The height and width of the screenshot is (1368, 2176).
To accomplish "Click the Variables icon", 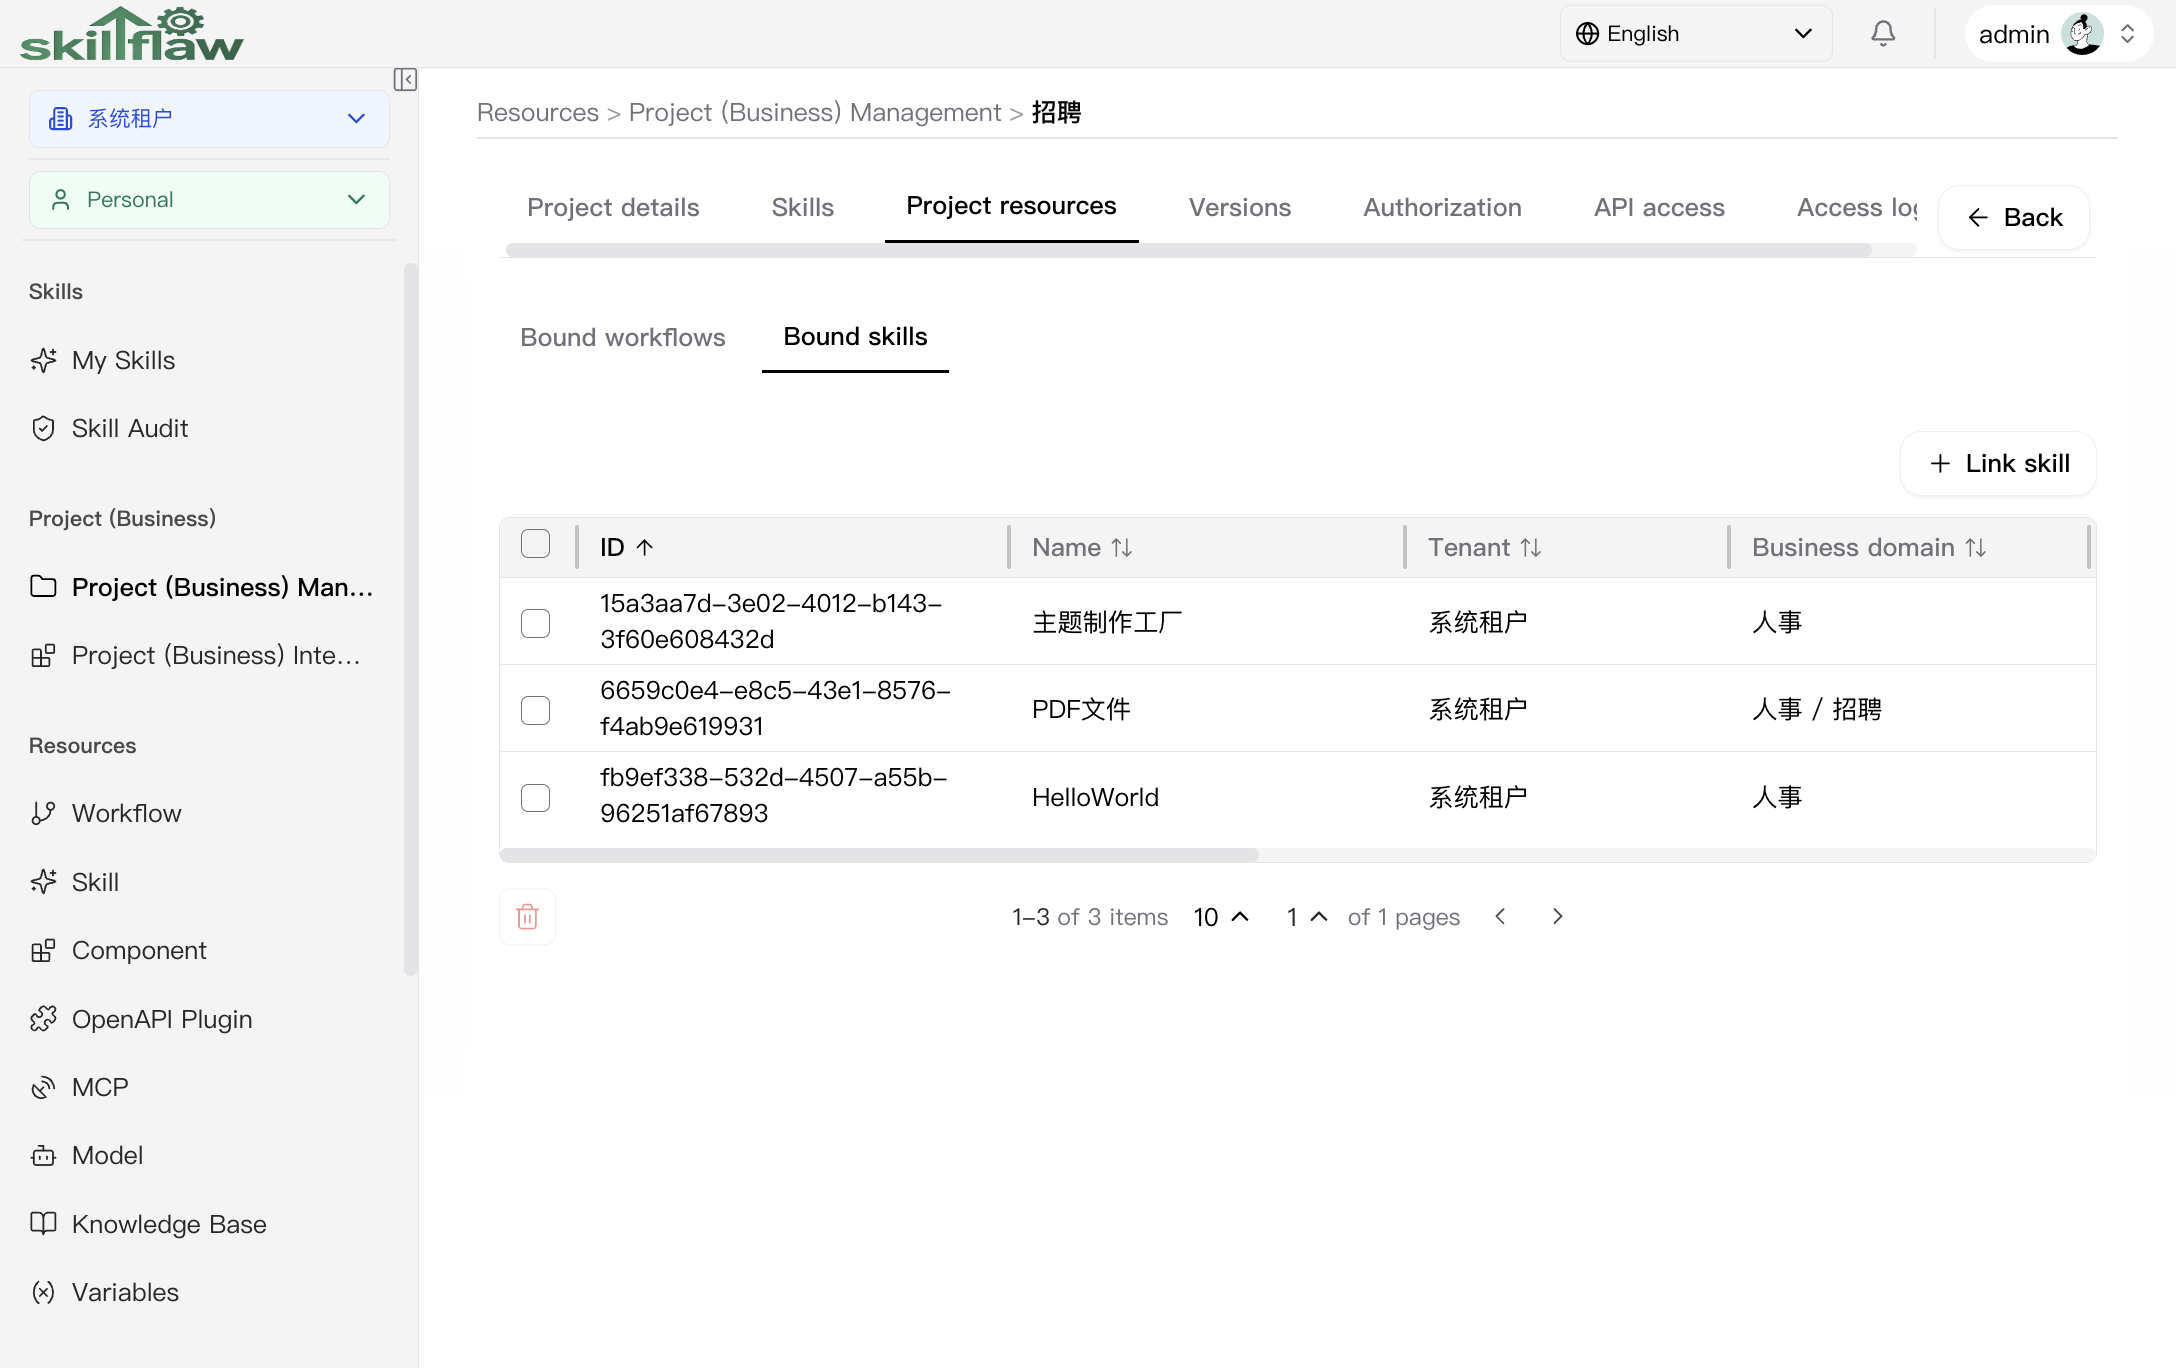I will pyautogui.click(x=43, y=1293).
